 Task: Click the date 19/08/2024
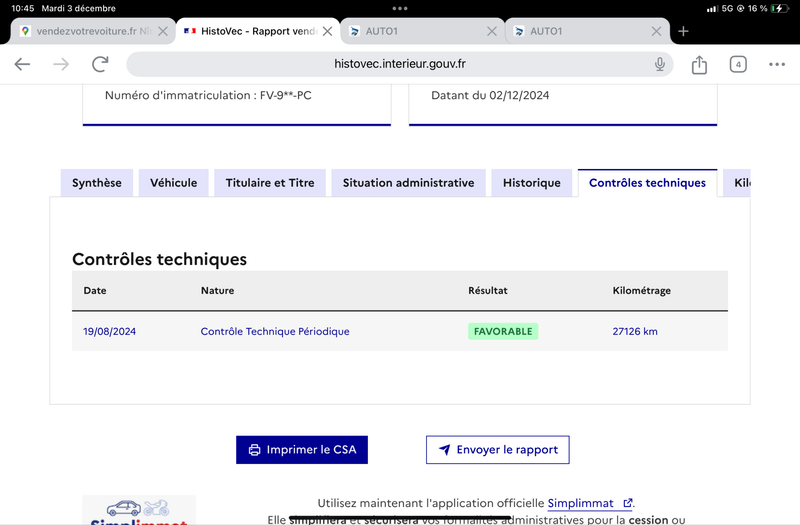tap(109, 332)
